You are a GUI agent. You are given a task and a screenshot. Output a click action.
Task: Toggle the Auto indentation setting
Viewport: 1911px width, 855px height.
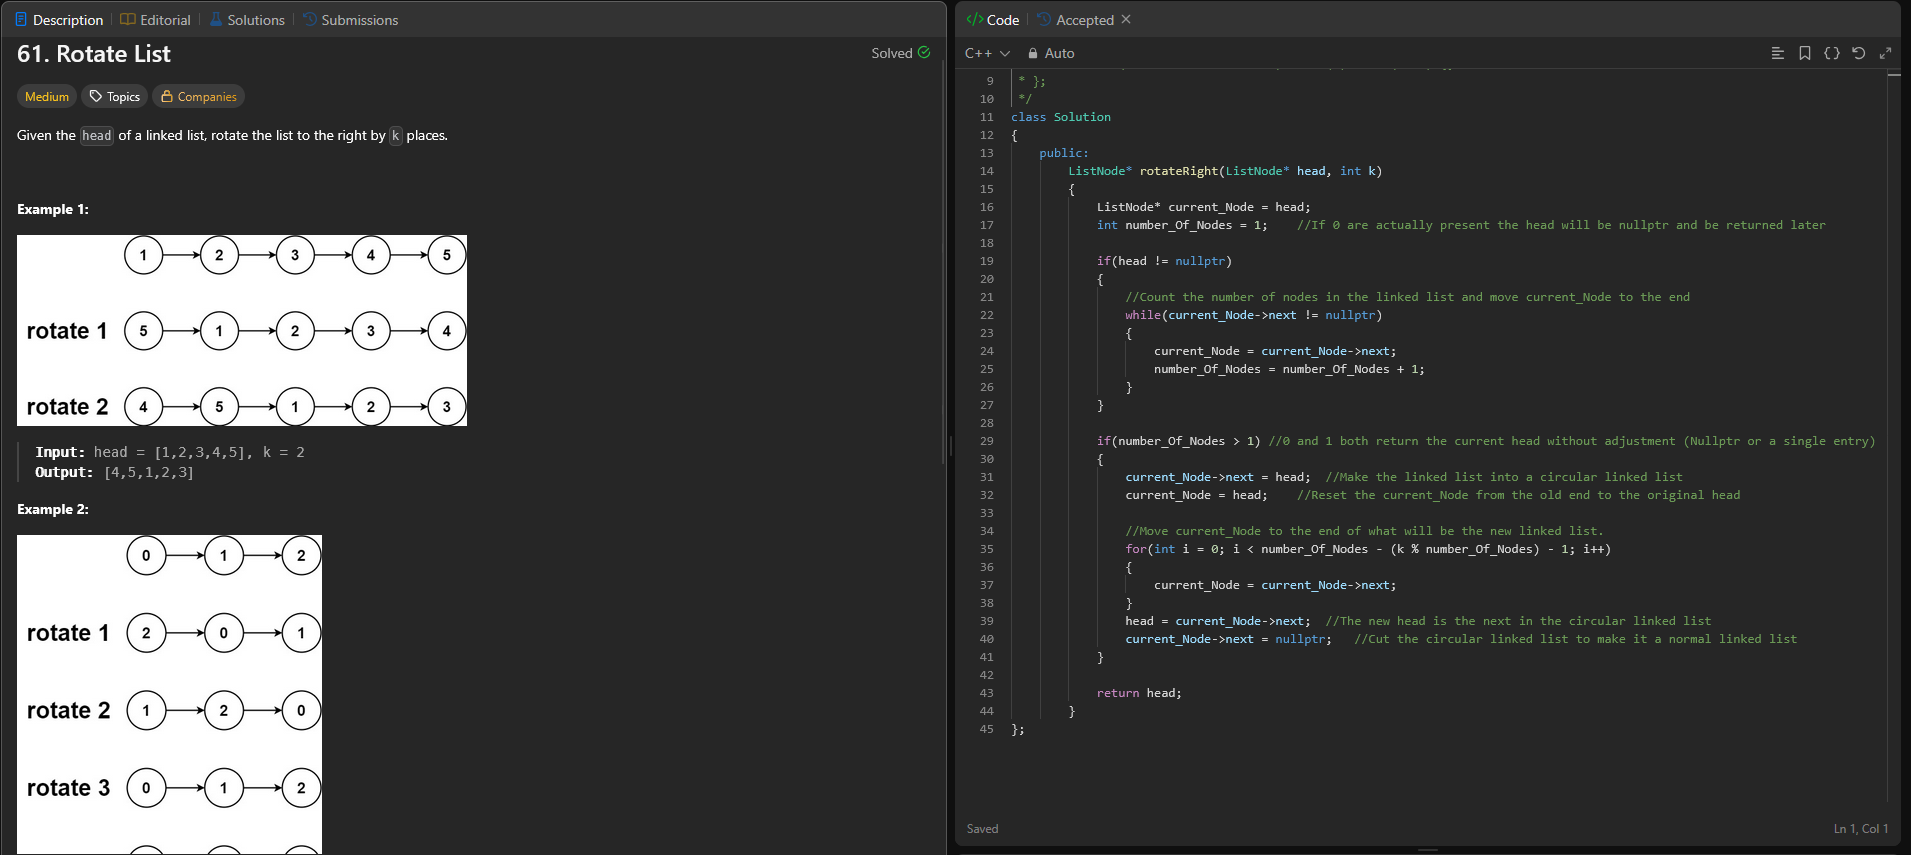coord(1059,54)
